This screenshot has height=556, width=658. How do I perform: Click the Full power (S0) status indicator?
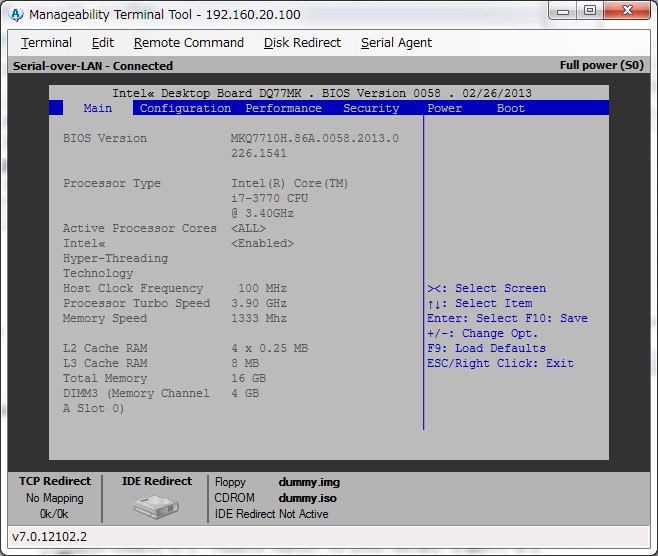(x=601, y=66)
